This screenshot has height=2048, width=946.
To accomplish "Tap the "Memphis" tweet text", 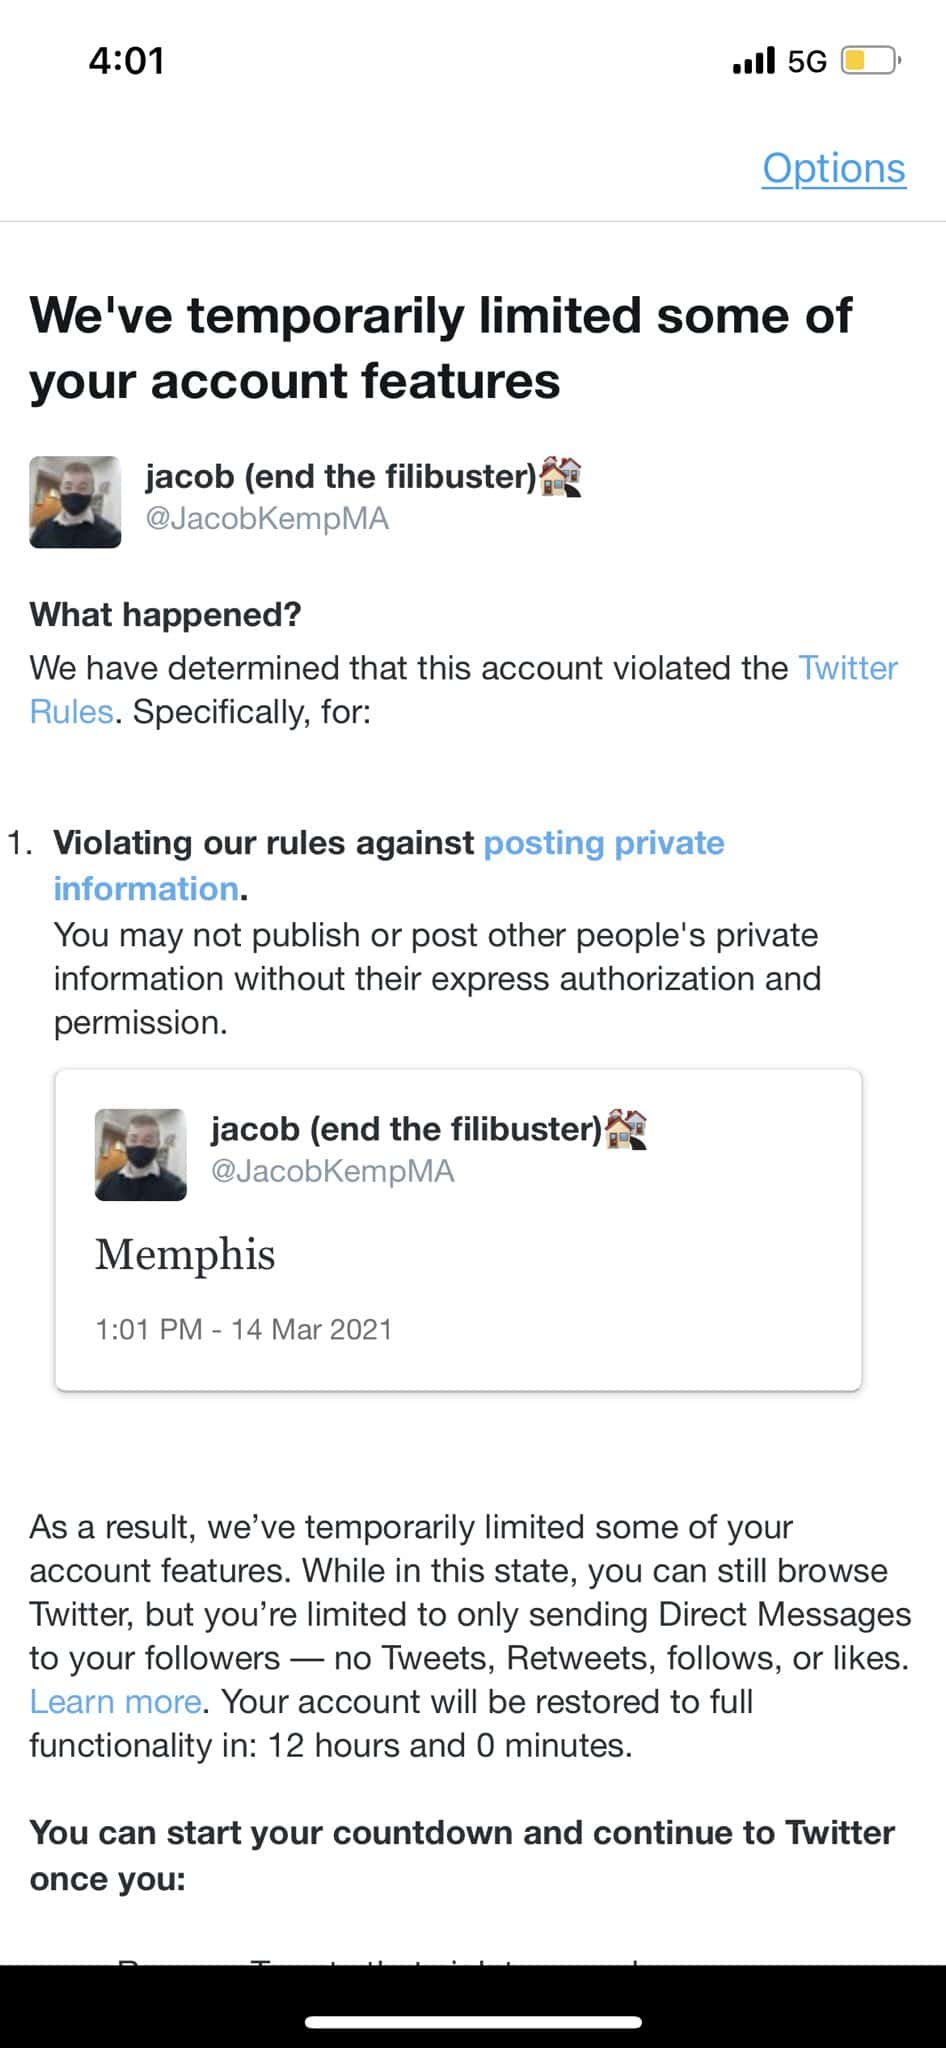I will point(185,1254).
